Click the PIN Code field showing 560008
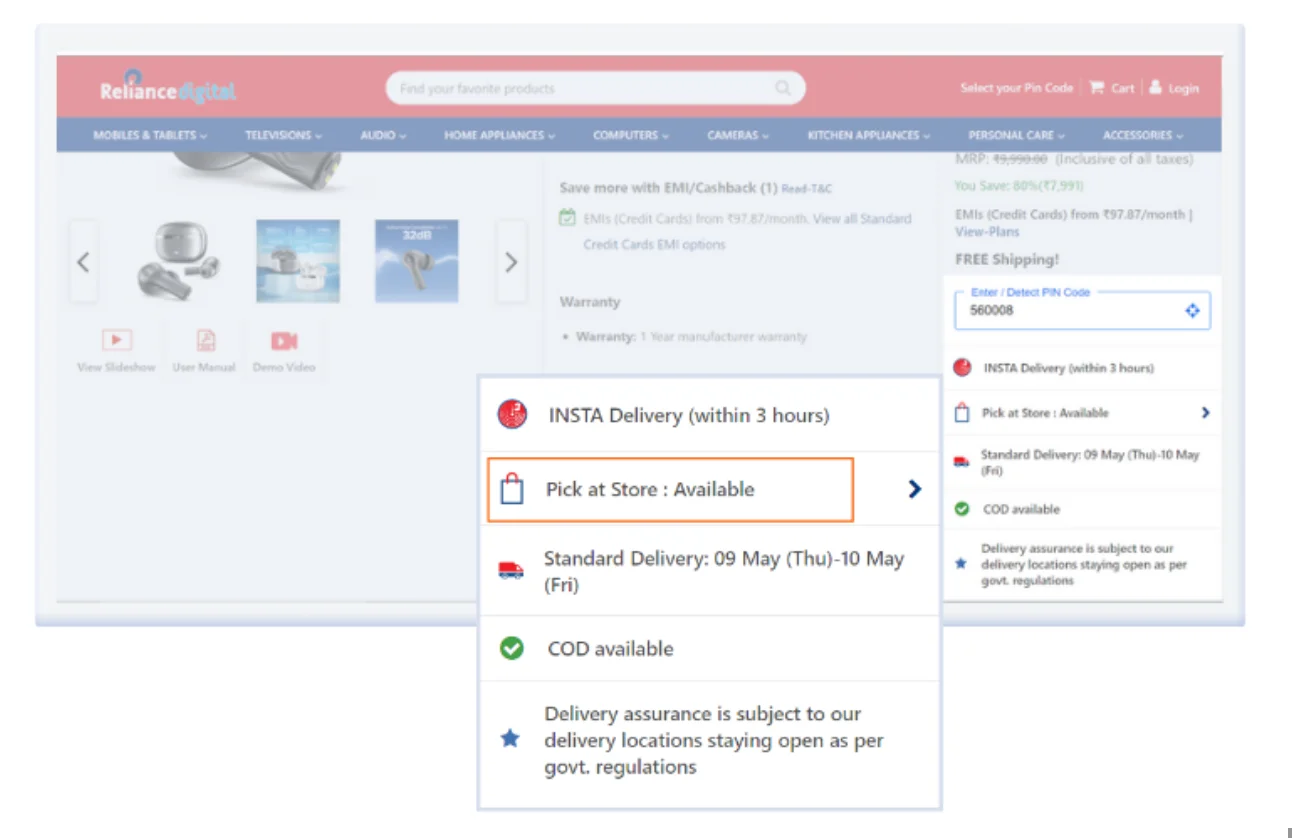 pyautogui.click(x=1082, y=311)
